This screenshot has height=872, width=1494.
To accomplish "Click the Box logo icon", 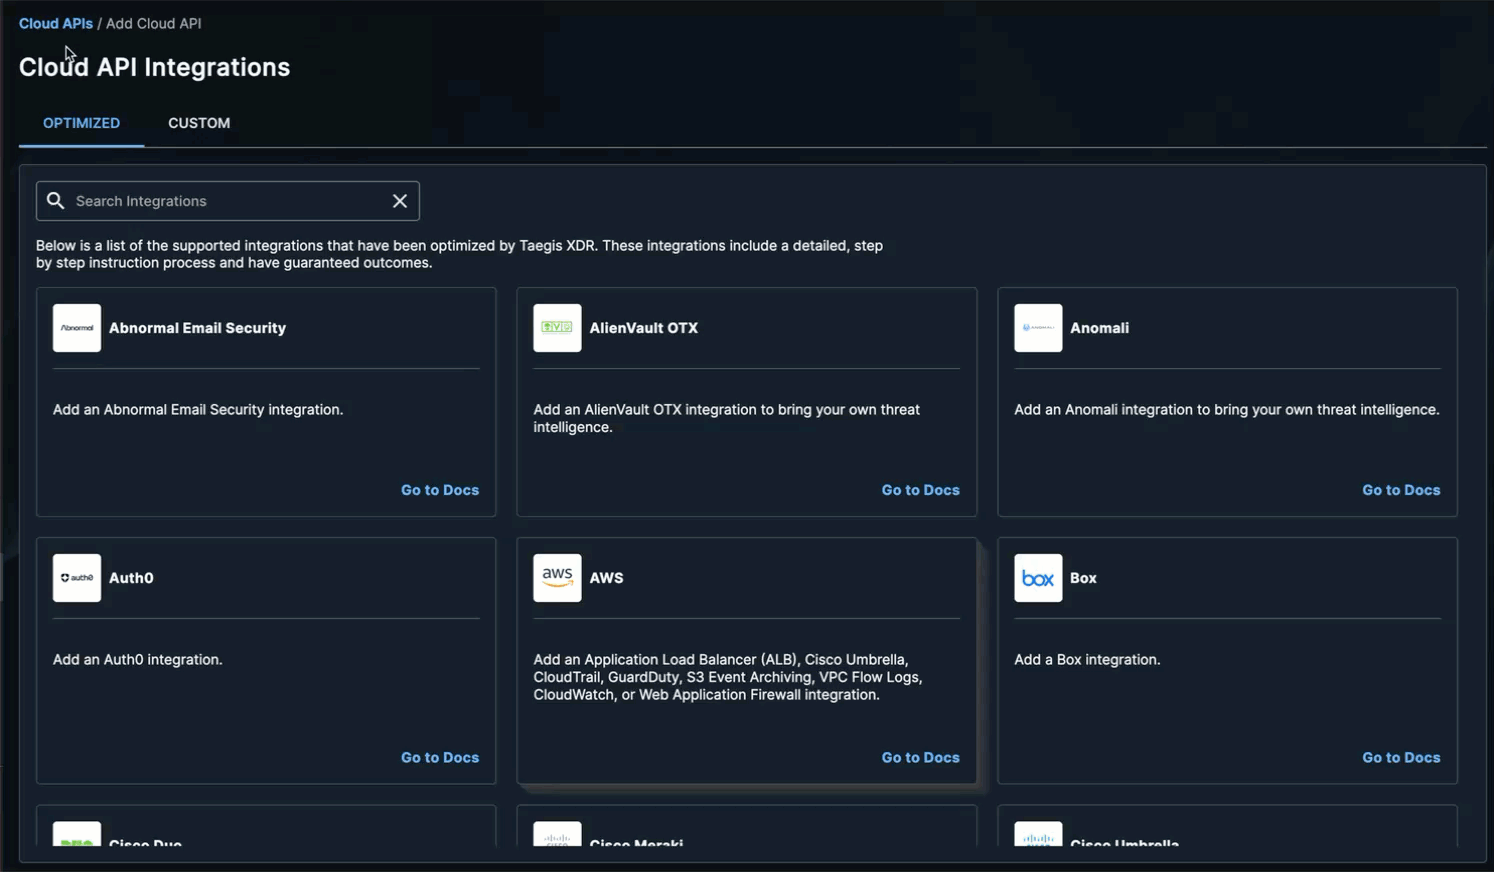I will tap(1038, 578).
